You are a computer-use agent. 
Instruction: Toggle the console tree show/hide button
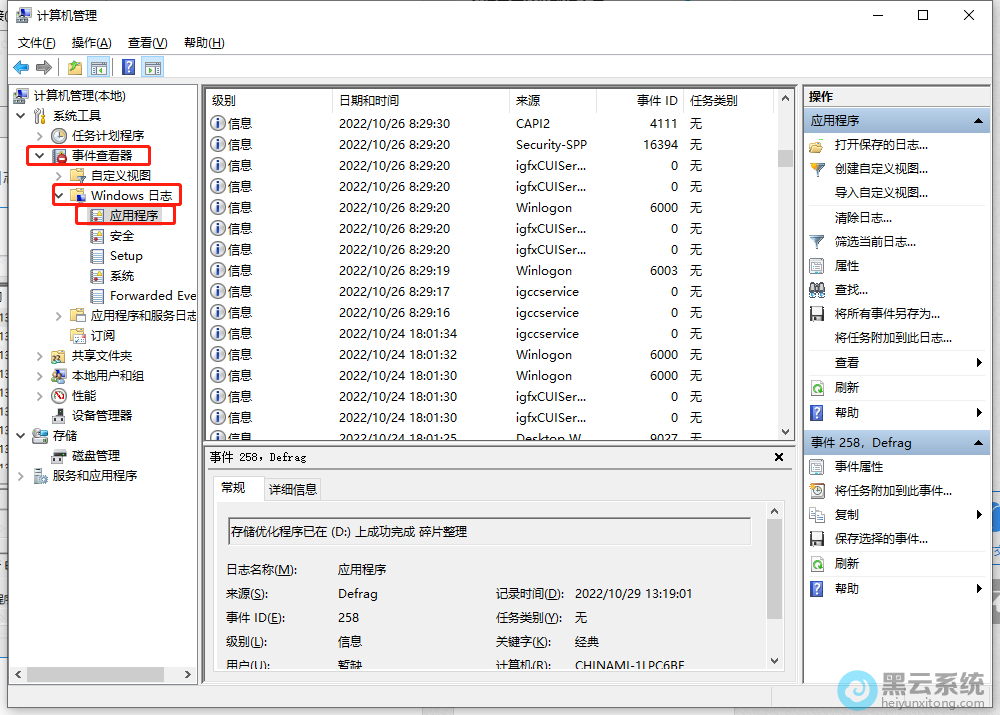[x=99, y=68]
